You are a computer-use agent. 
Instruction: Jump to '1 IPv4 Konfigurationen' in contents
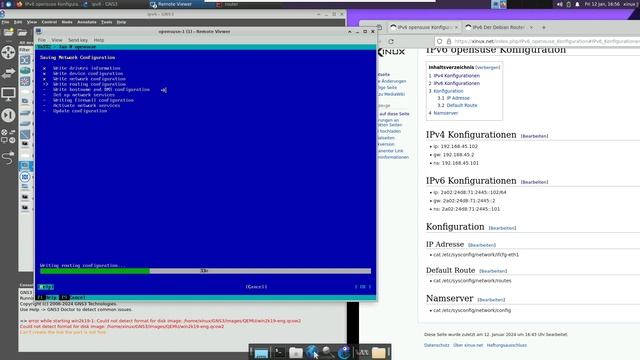pos(454,76)
